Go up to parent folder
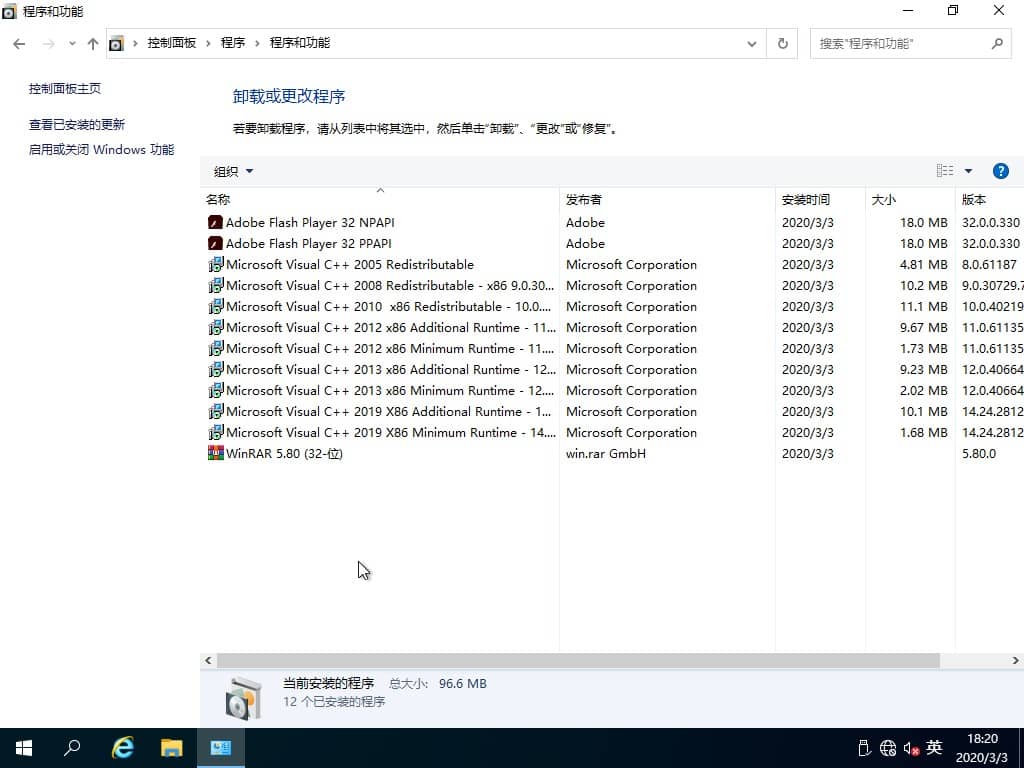The width and height of the screenshot is (1024, 768). pos(92,43)
